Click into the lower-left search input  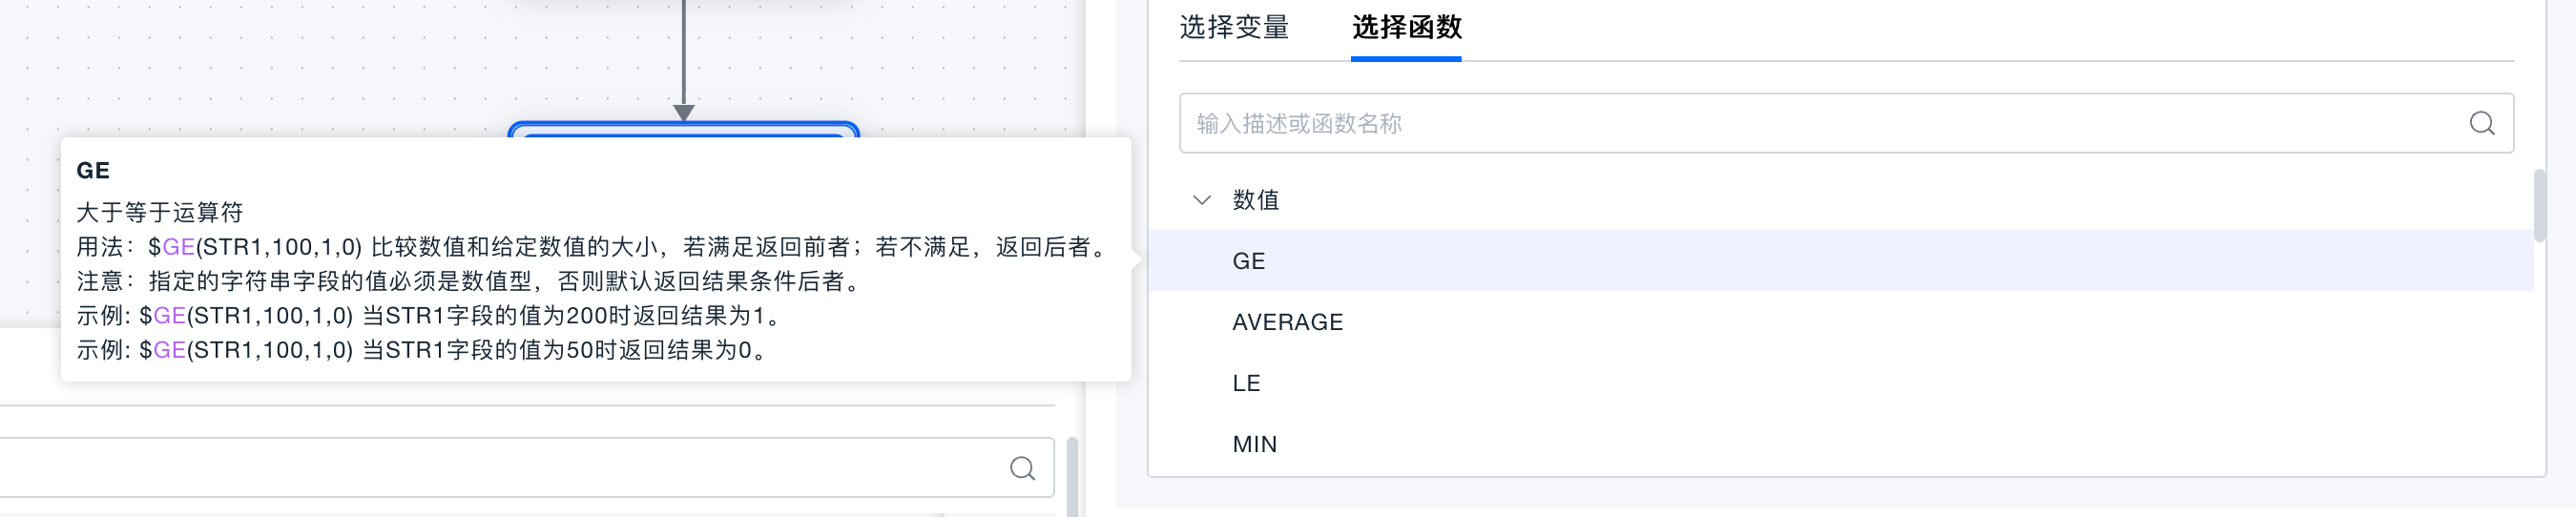point(500,468)
